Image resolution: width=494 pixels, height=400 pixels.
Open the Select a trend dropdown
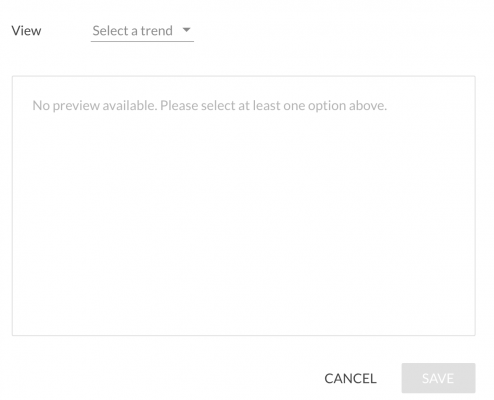pos(142,31)
